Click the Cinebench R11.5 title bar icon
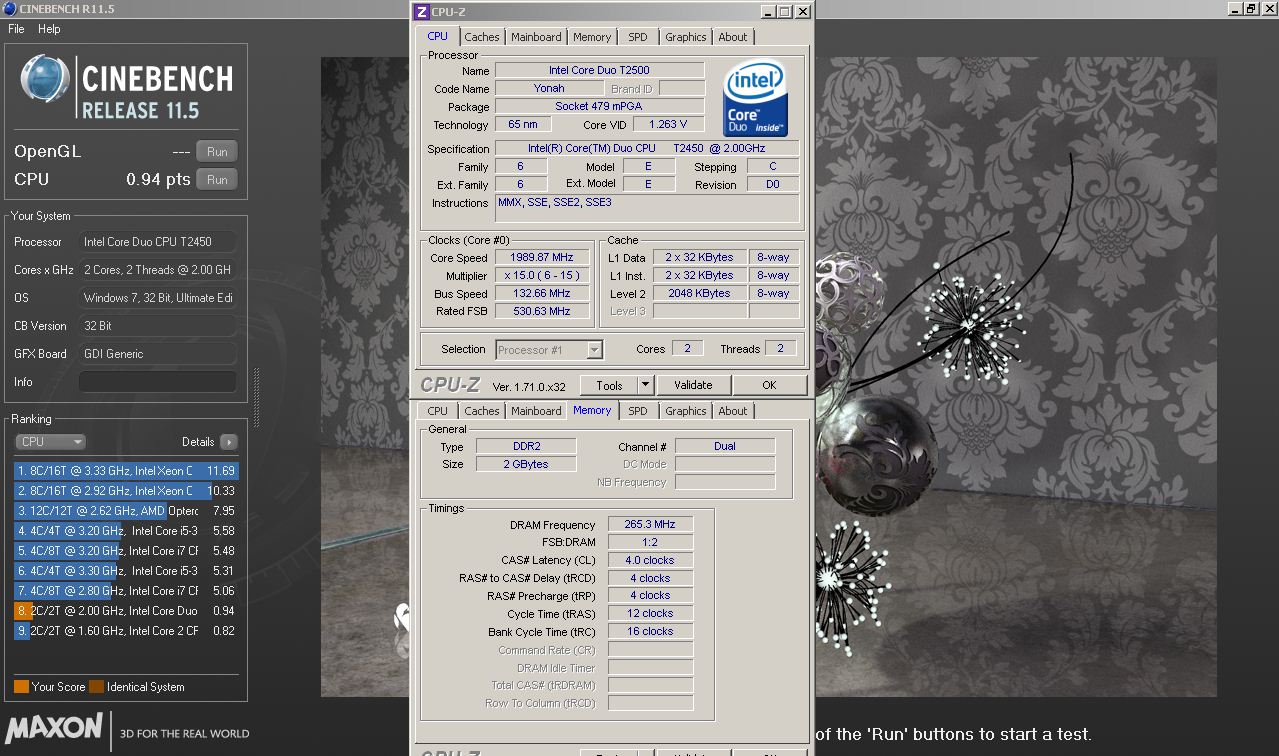1279x756 pixels. 10,8
